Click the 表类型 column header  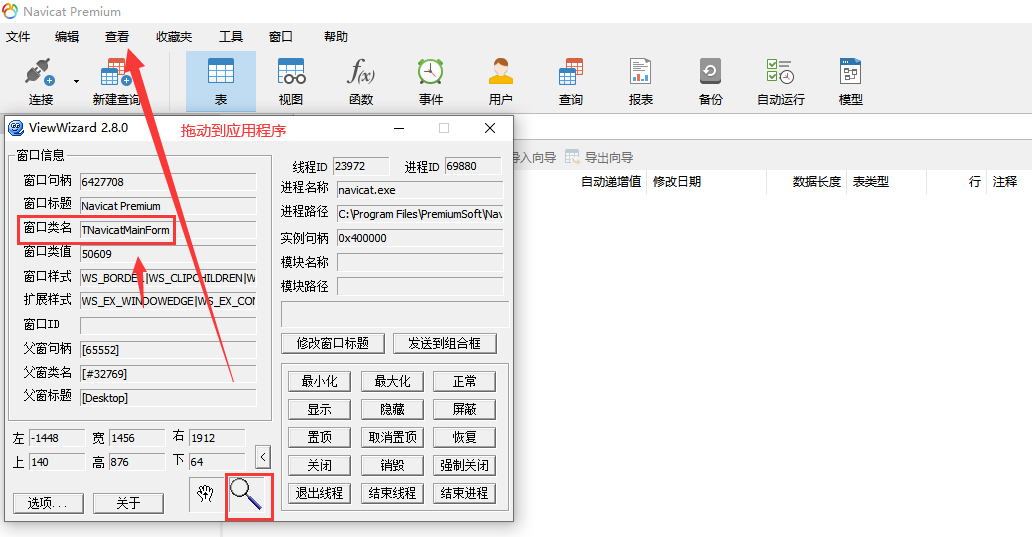871,182
